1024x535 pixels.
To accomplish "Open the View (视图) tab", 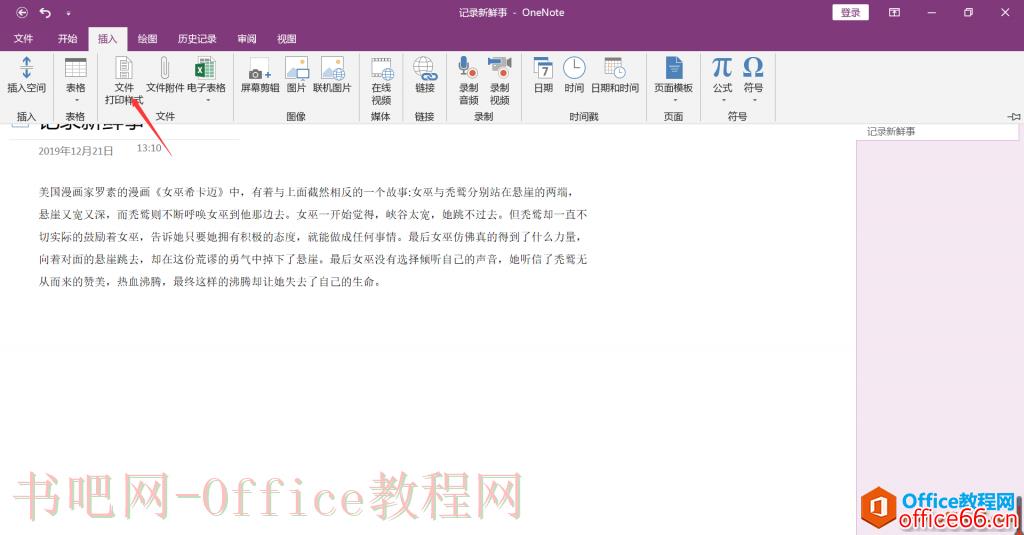I will coord(286,39).
